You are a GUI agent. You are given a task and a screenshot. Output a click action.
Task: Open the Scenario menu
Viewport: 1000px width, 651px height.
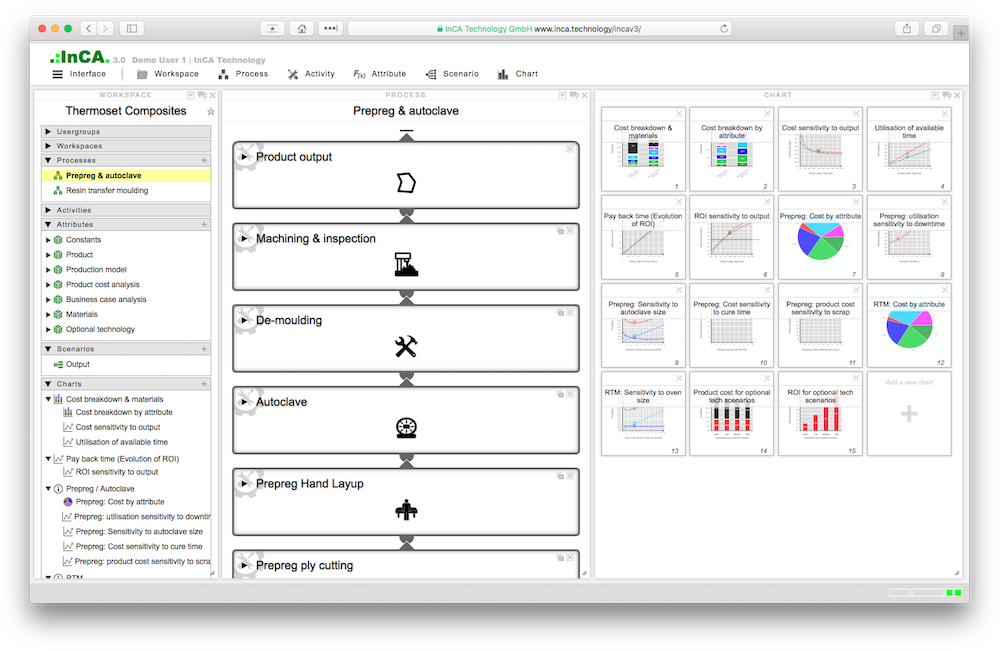[452, 74]
